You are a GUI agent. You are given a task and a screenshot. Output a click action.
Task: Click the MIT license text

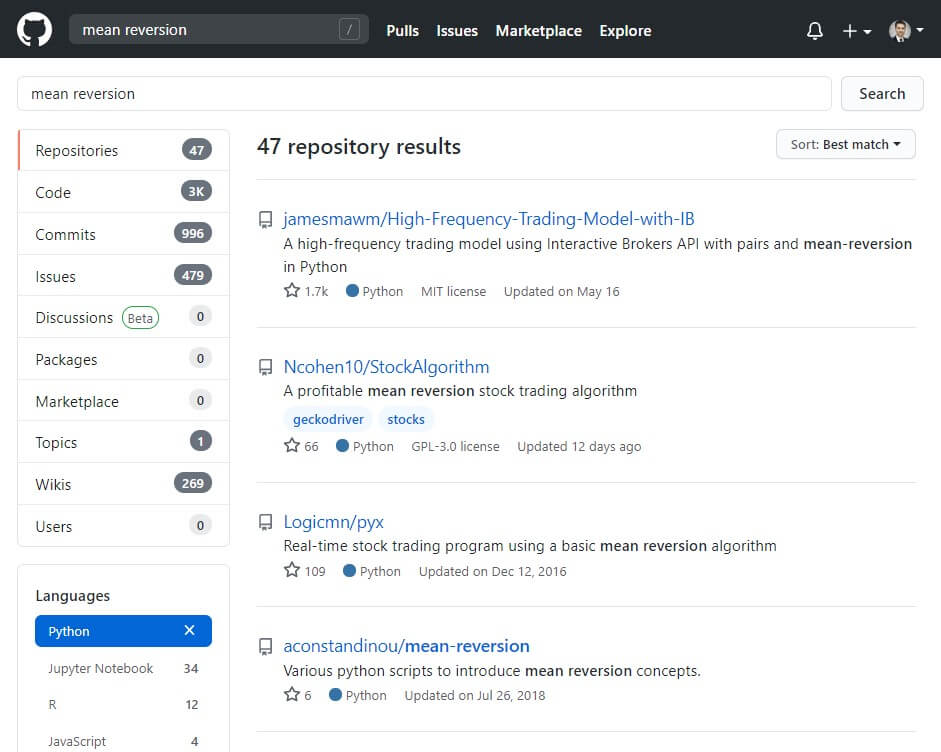coord(453,292)
